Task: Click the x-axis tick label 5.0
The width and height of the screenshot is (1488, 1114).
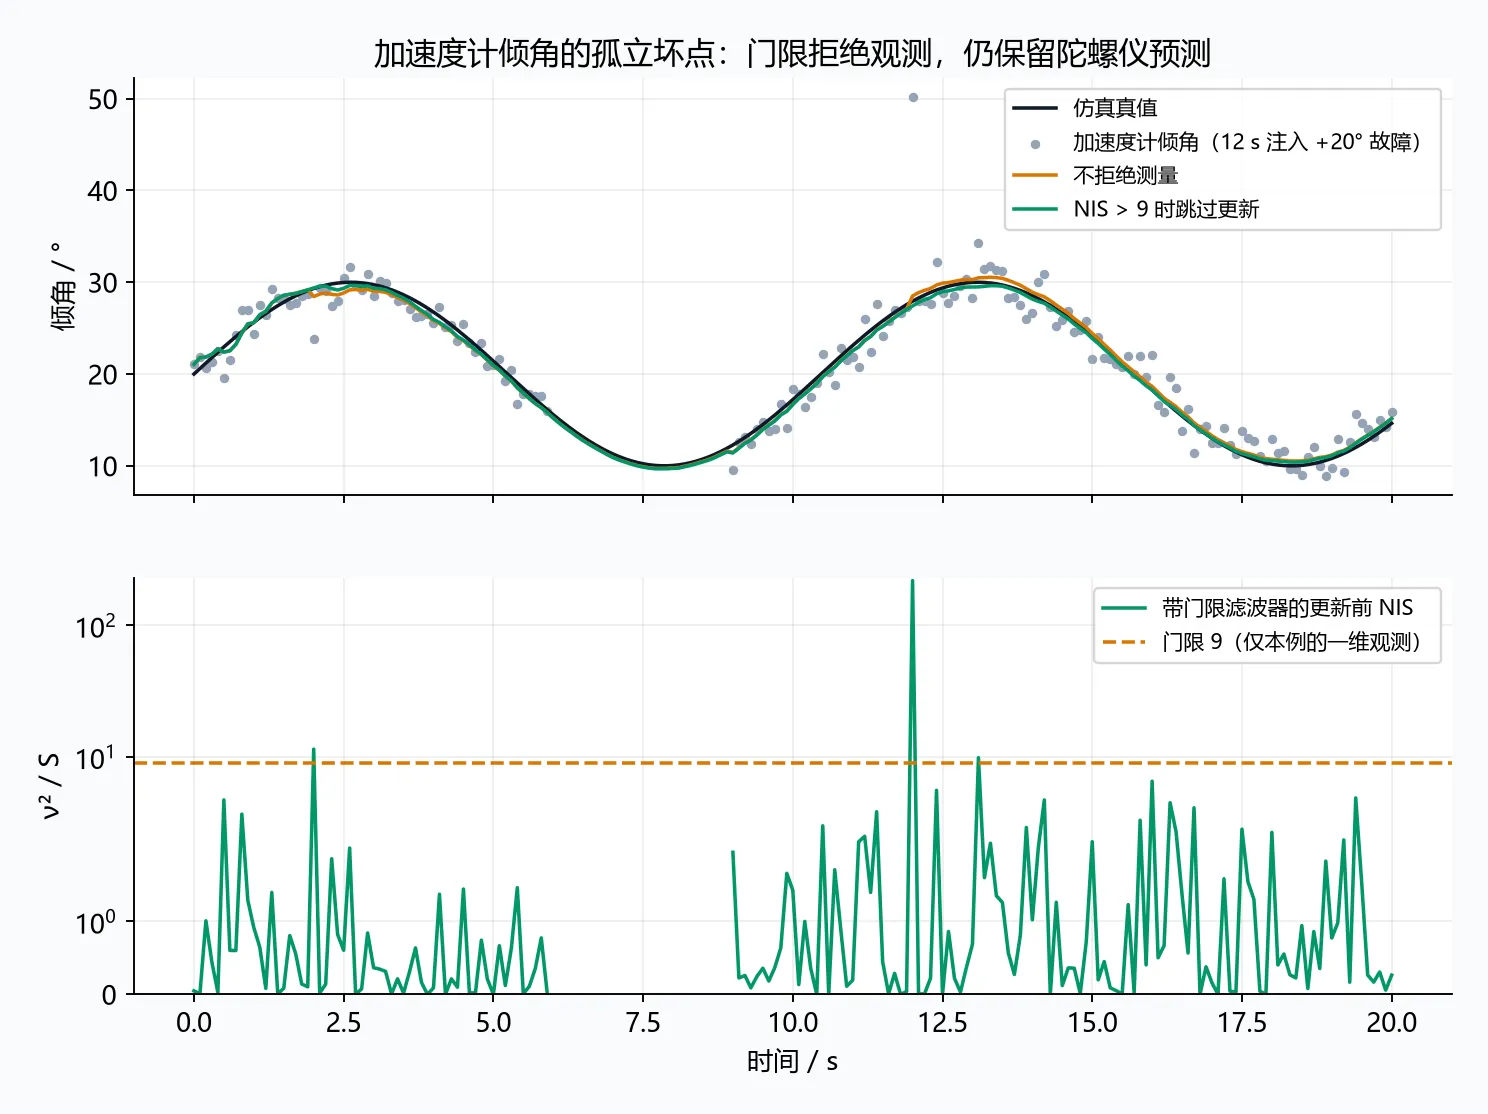Action: 493,1022
